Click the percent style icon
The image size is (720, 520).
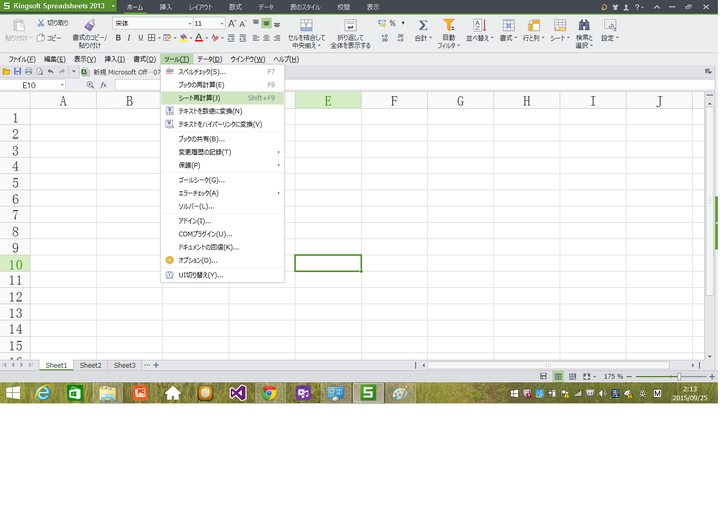pyautogui.click(x=393, y=23)
